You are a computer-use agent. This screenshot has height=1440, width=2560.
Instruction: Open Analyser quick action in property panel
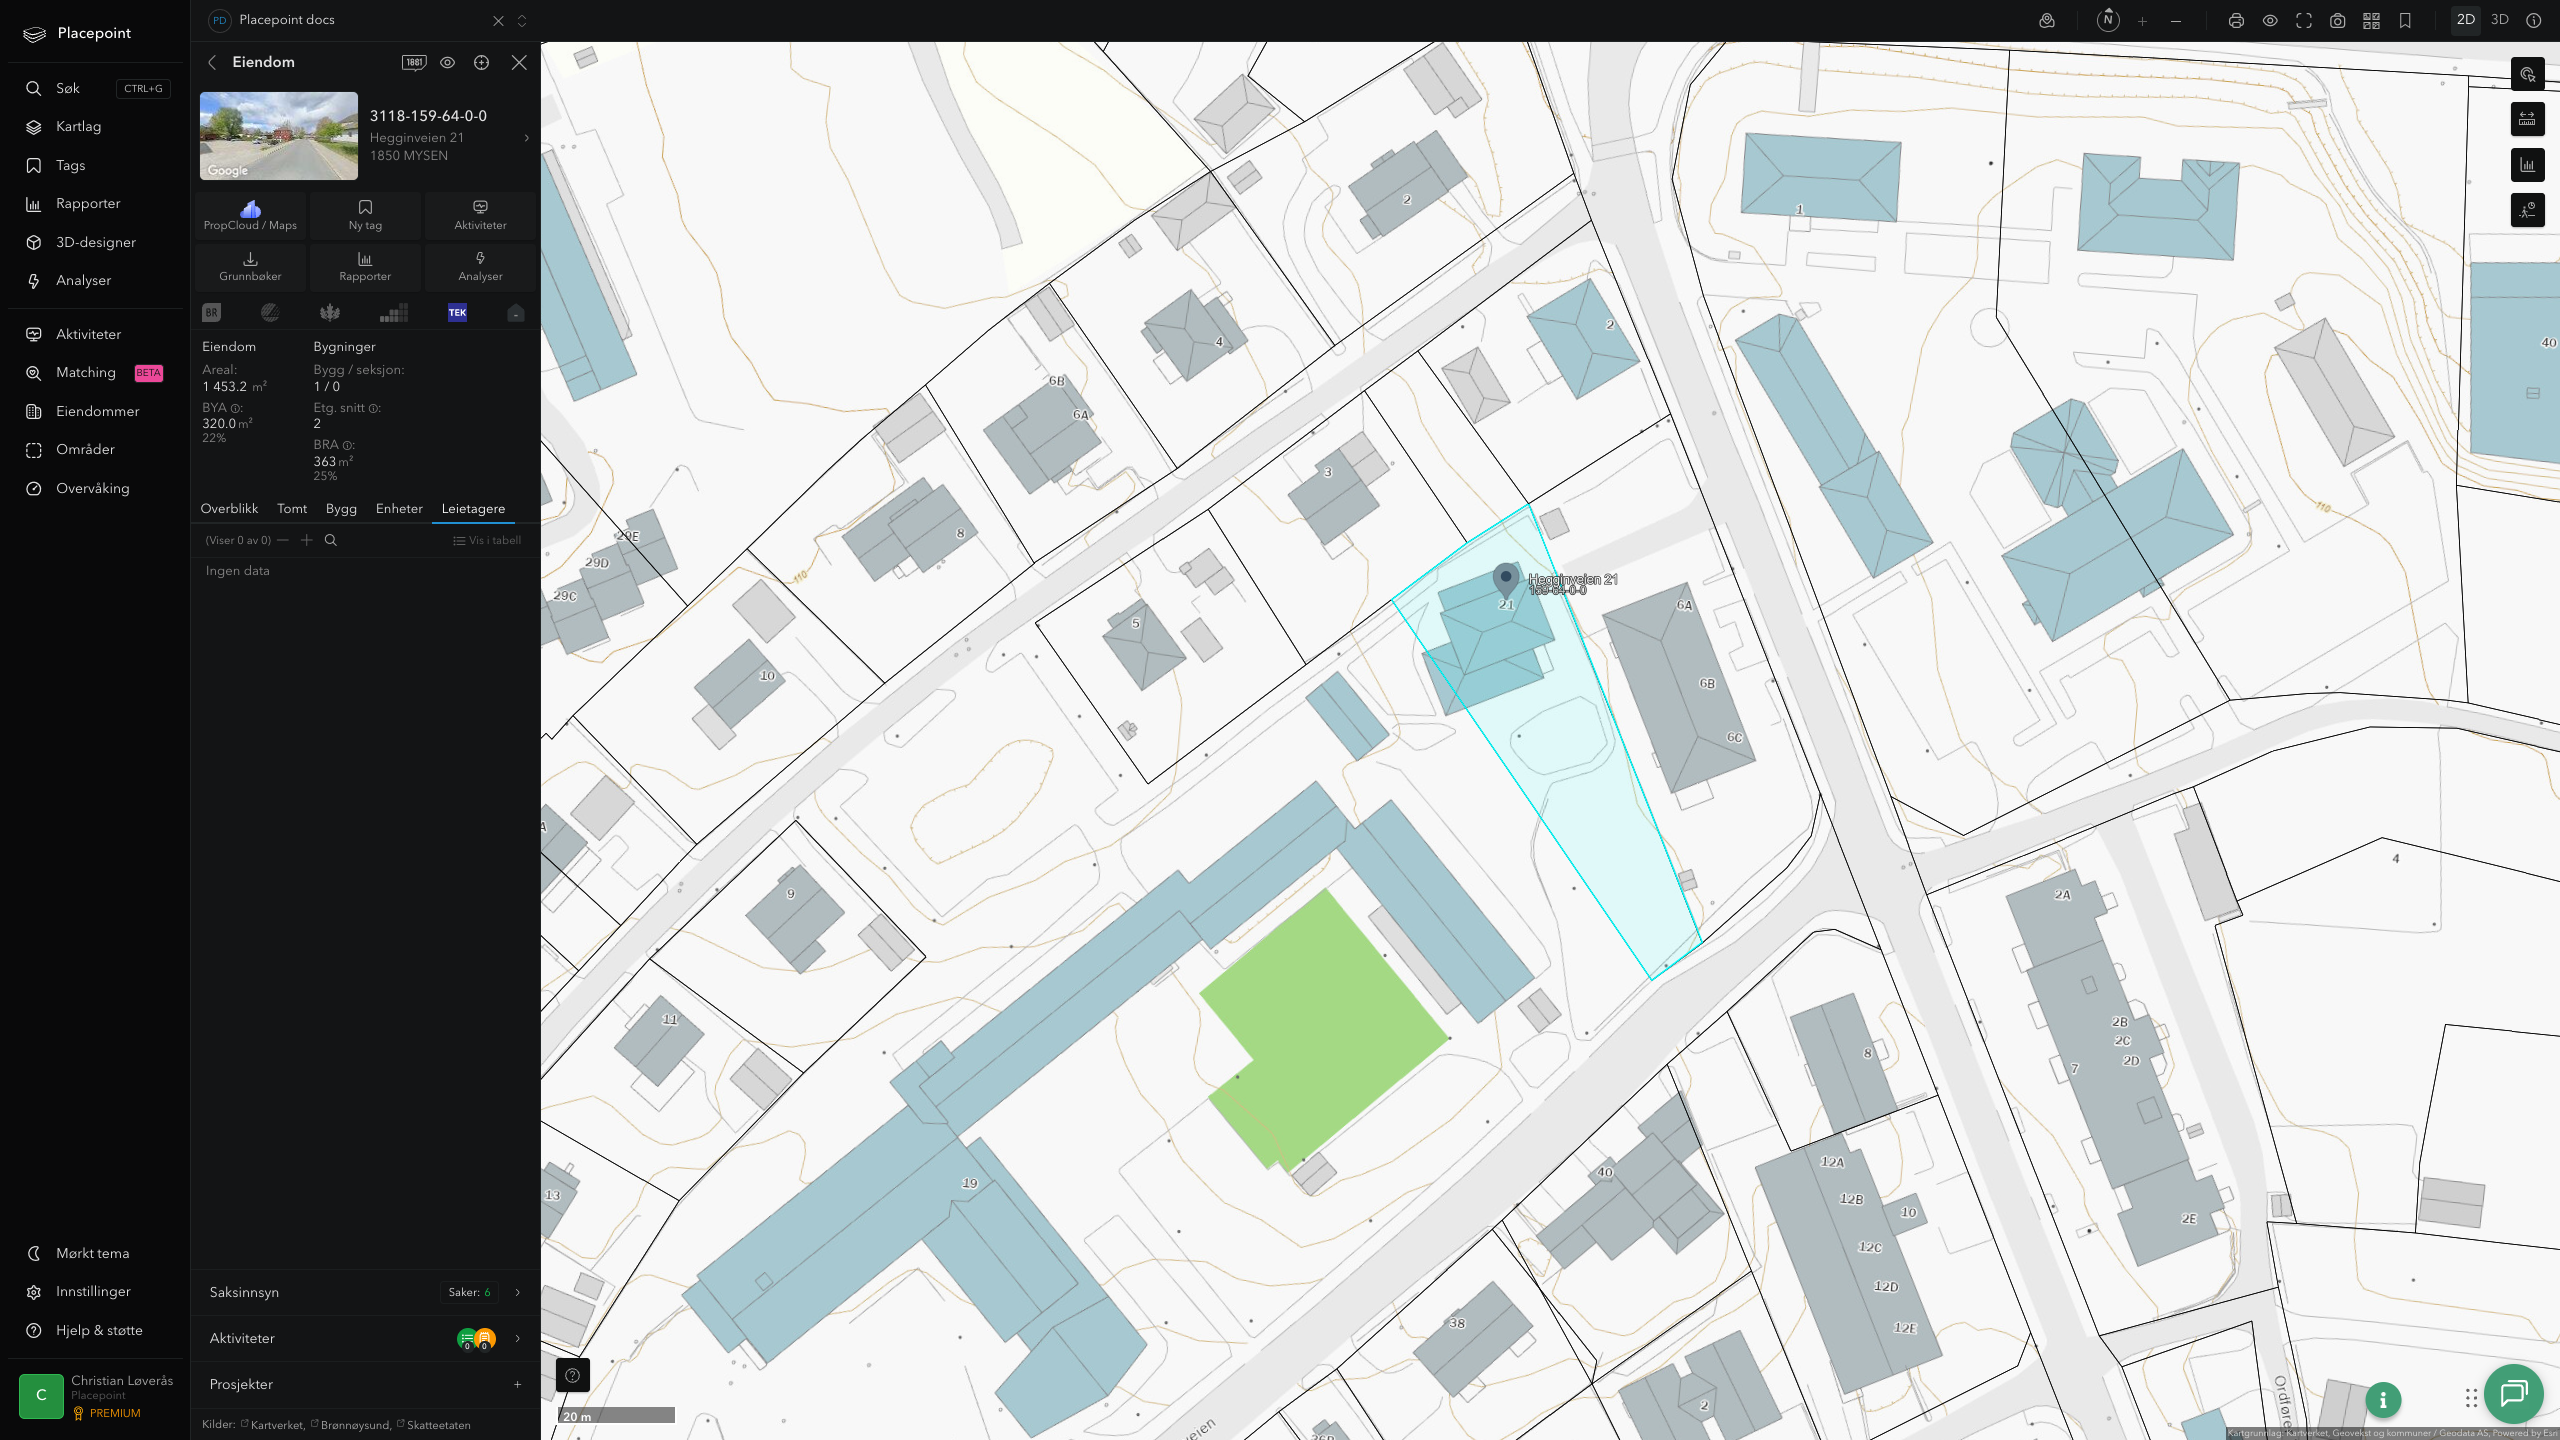pos(480,266)
